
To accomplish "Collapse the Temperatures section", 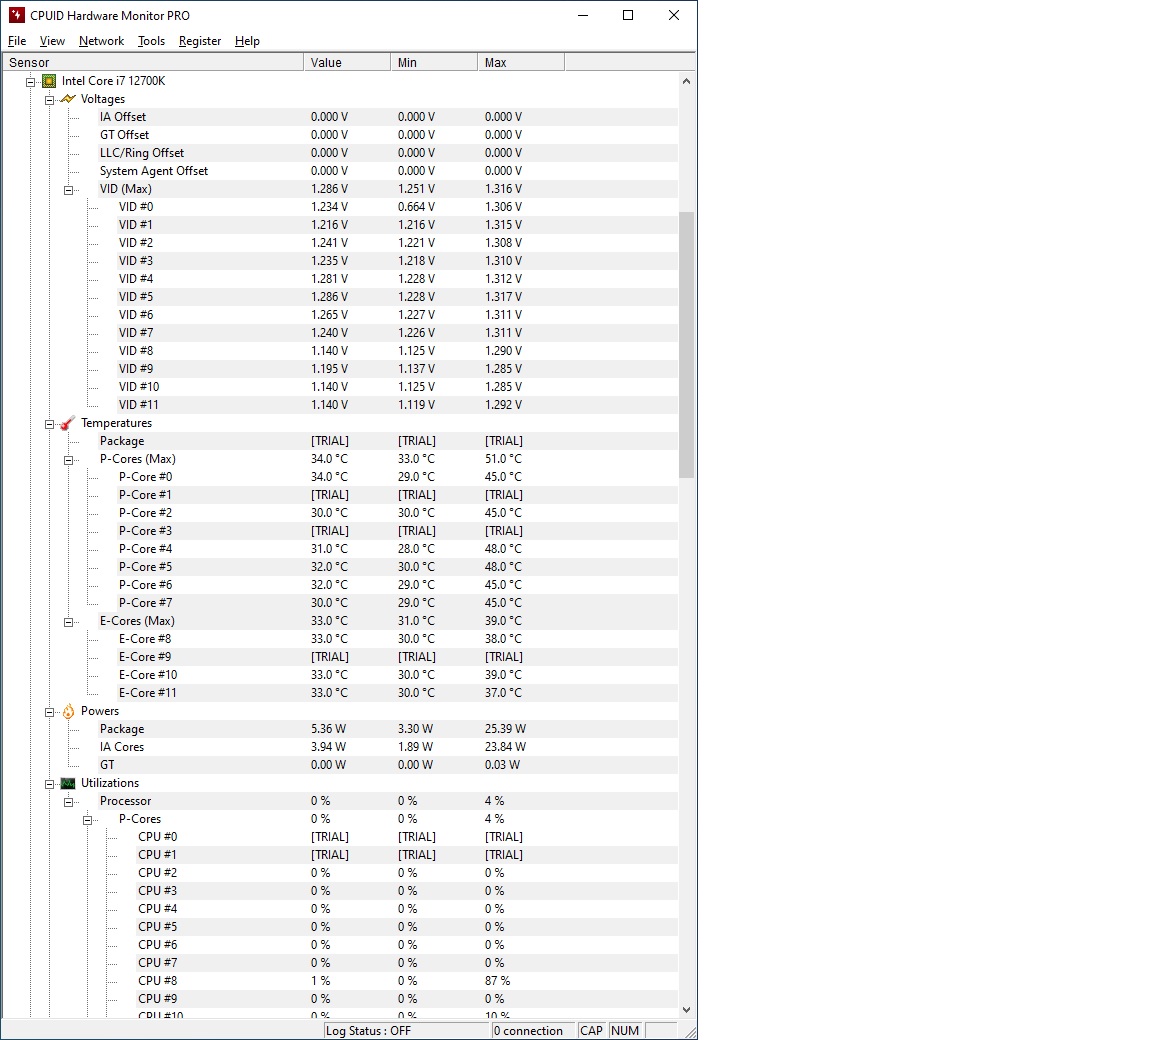I will [x=49, y=424].
